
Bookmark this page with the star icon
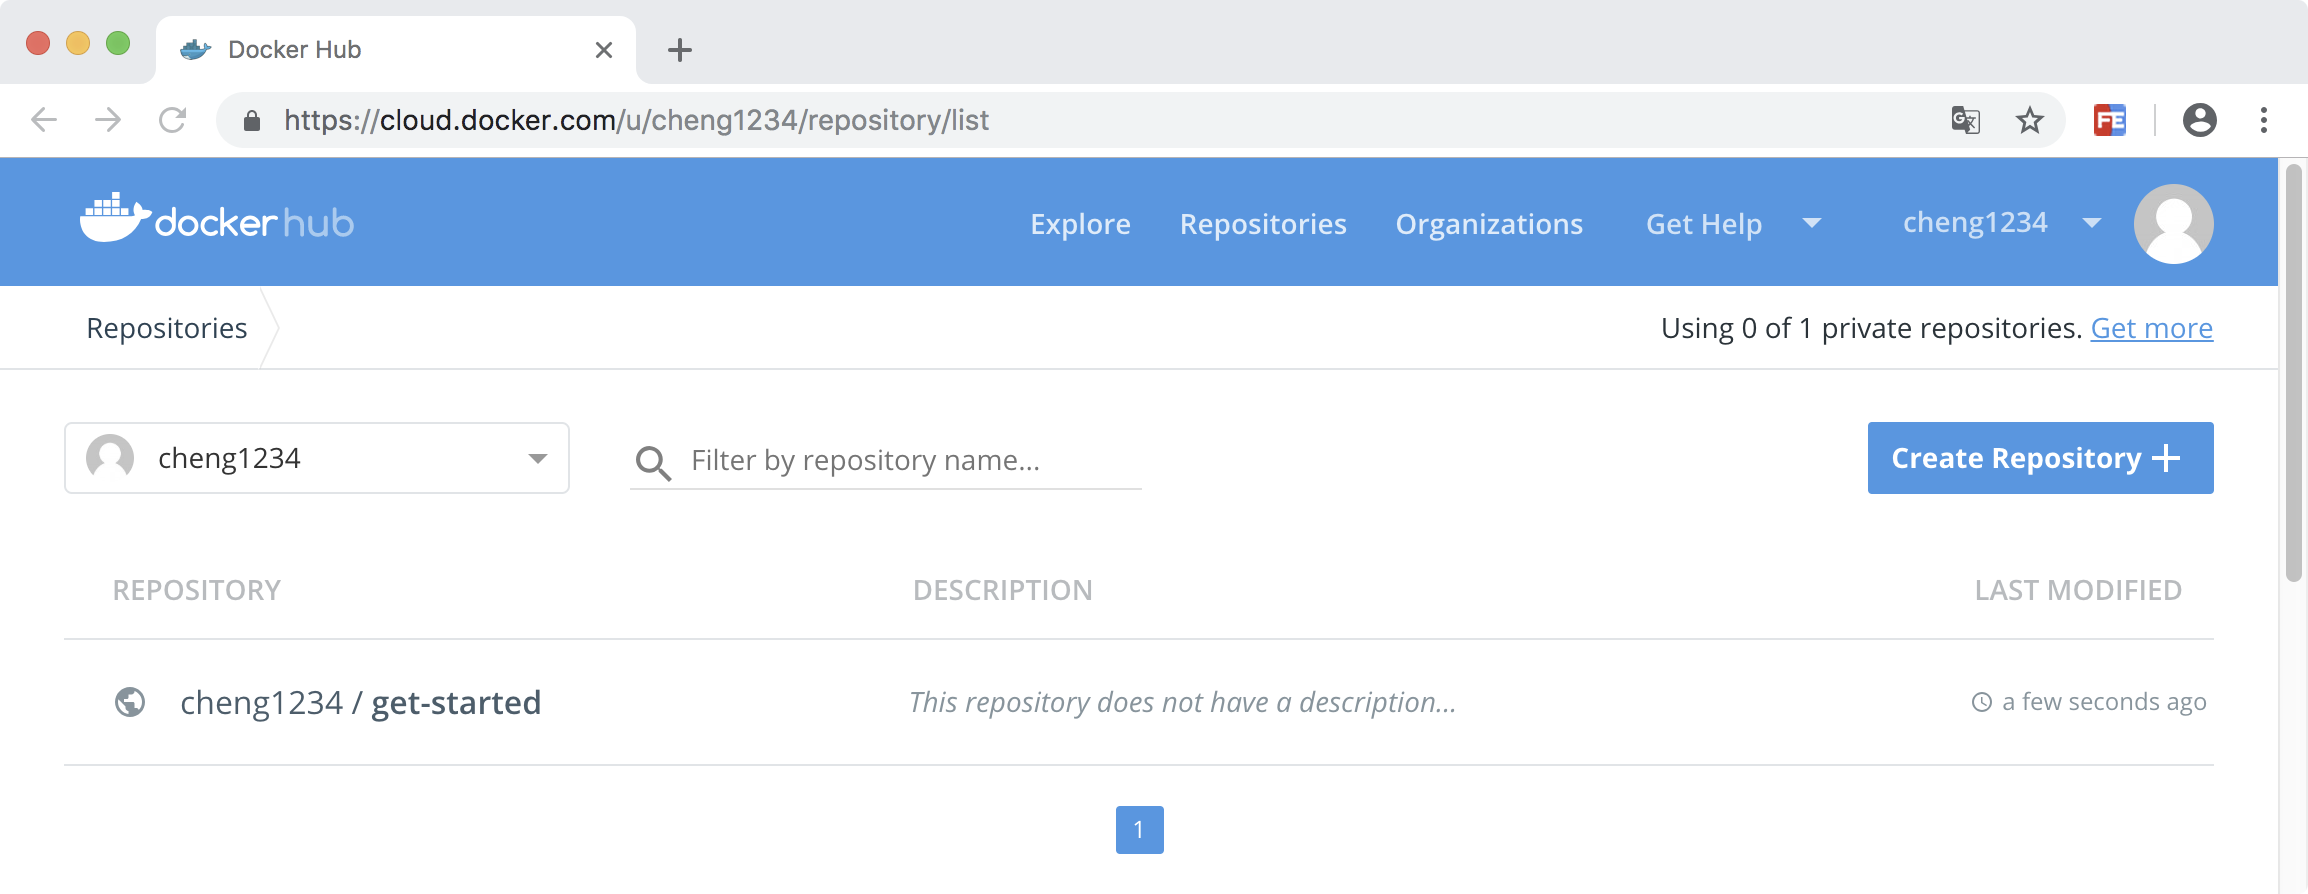point(2029,121)
